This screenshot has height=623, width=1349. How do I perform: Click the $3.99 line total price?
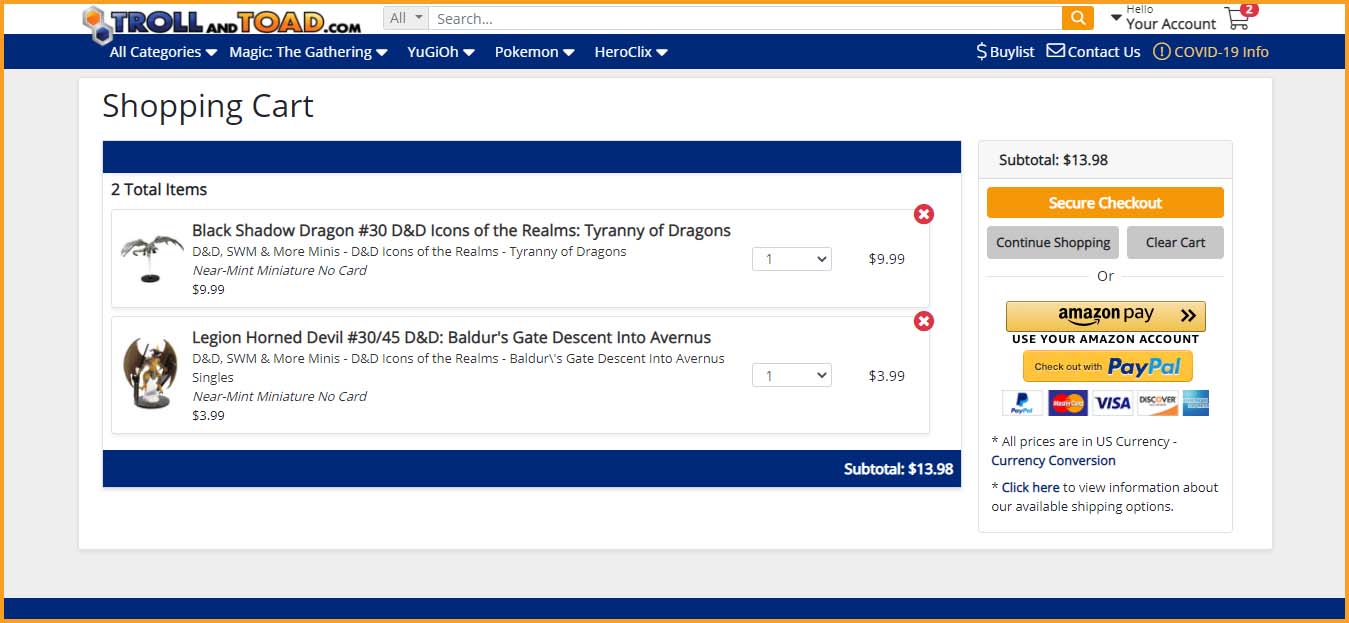[886, 376]
